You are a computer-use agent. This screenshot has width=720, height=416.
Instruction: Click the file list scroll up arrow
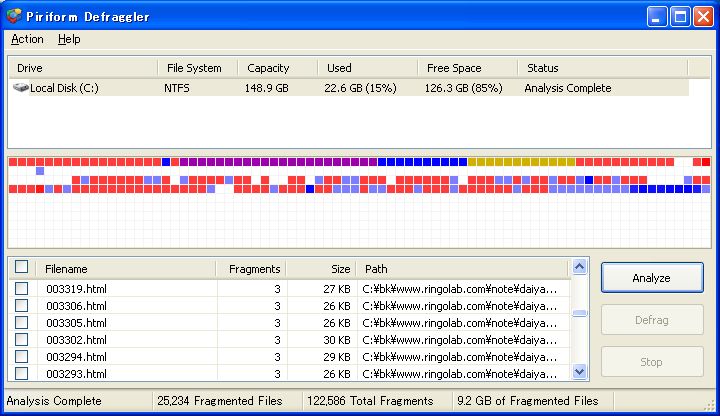(579, 266)
